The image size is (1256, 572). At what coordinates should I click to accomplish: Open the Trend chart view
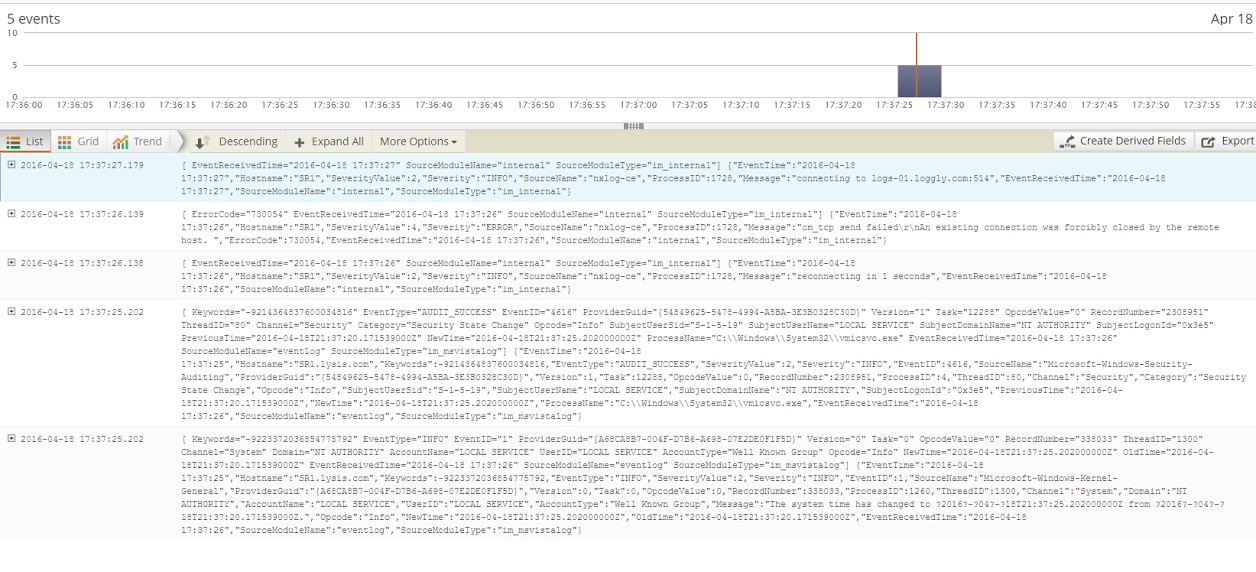click(x=138, y=142)
